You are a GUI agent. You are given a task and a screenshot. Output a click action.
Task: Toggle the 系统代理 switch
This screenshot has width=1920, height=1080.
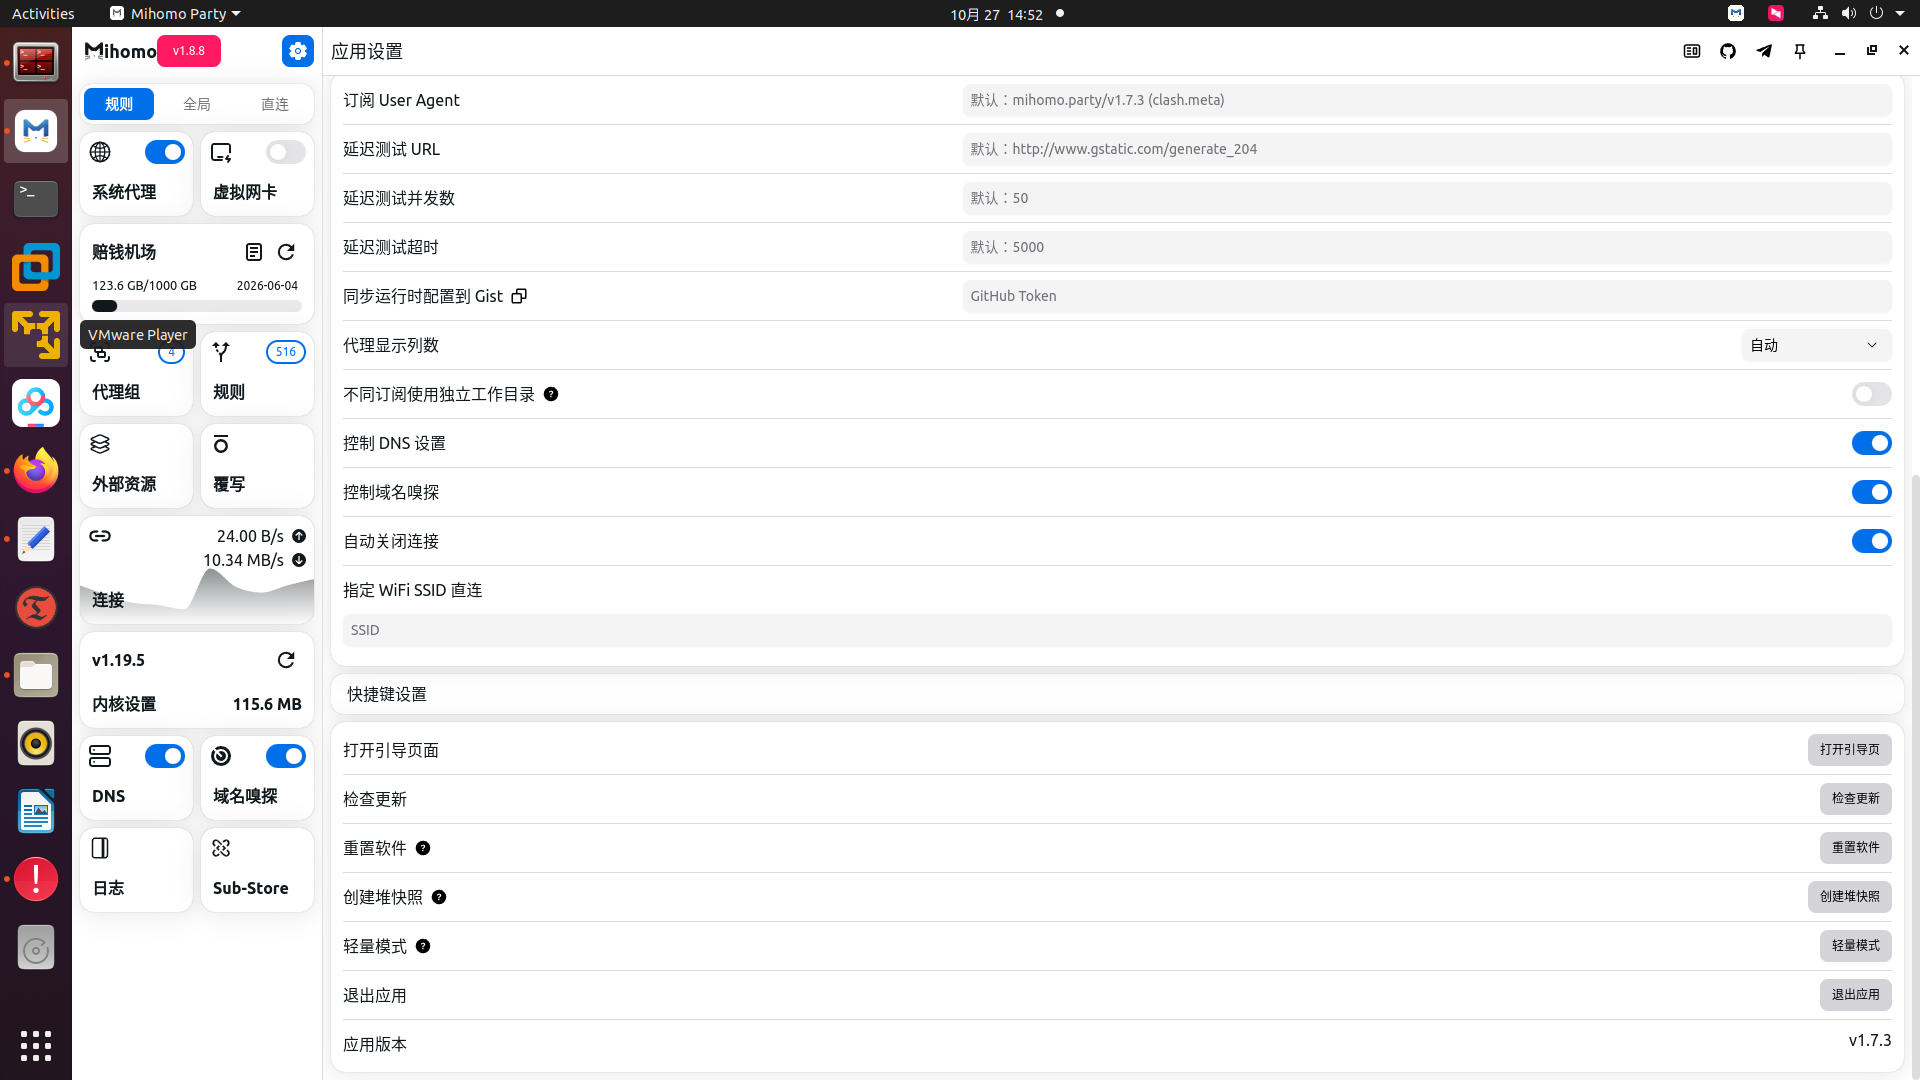click(x=164, y=152)
